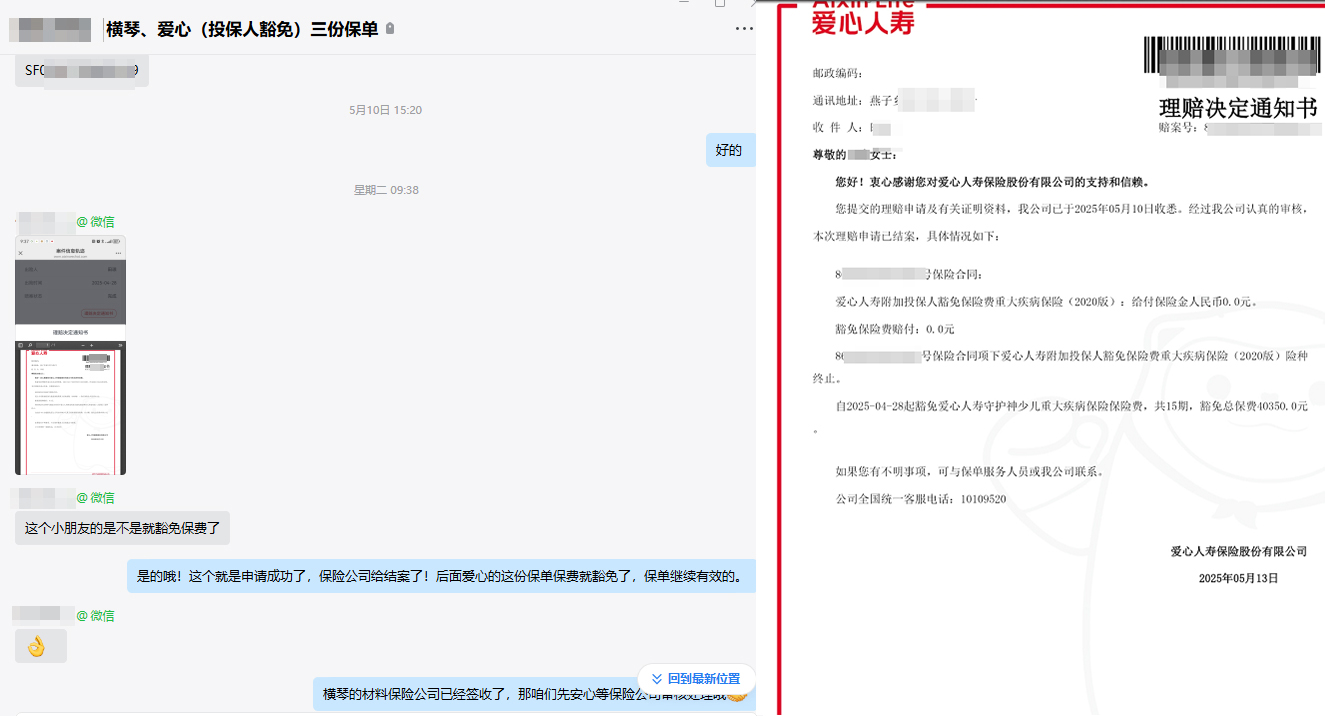Click the OK hand emoji message
1325x716 pixels.
coord(41,646)
